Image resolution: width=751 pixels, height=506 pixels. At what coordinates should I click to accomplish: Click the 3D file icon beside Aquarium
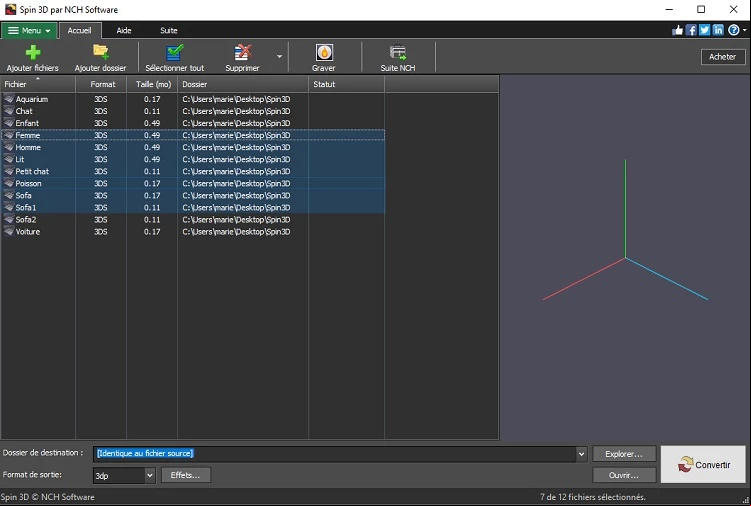tap(9, 99)
